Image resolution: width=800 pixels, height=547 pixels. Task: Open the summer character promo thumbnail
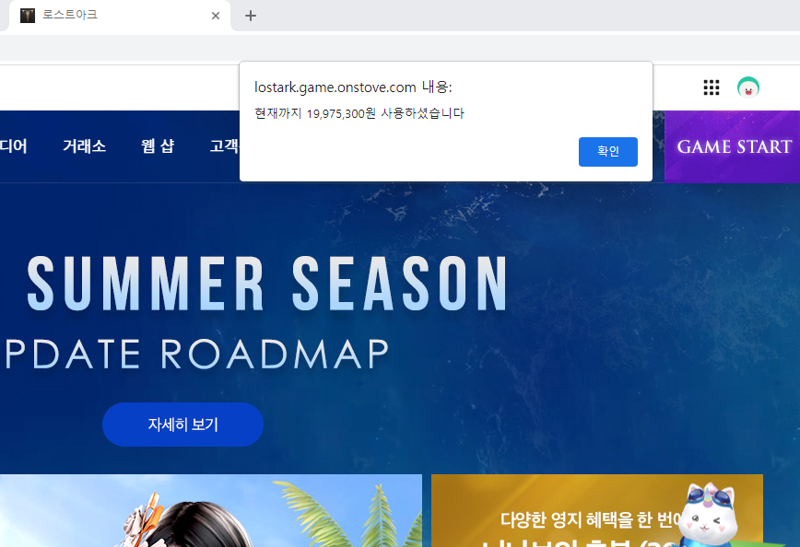tap(211, 510)
